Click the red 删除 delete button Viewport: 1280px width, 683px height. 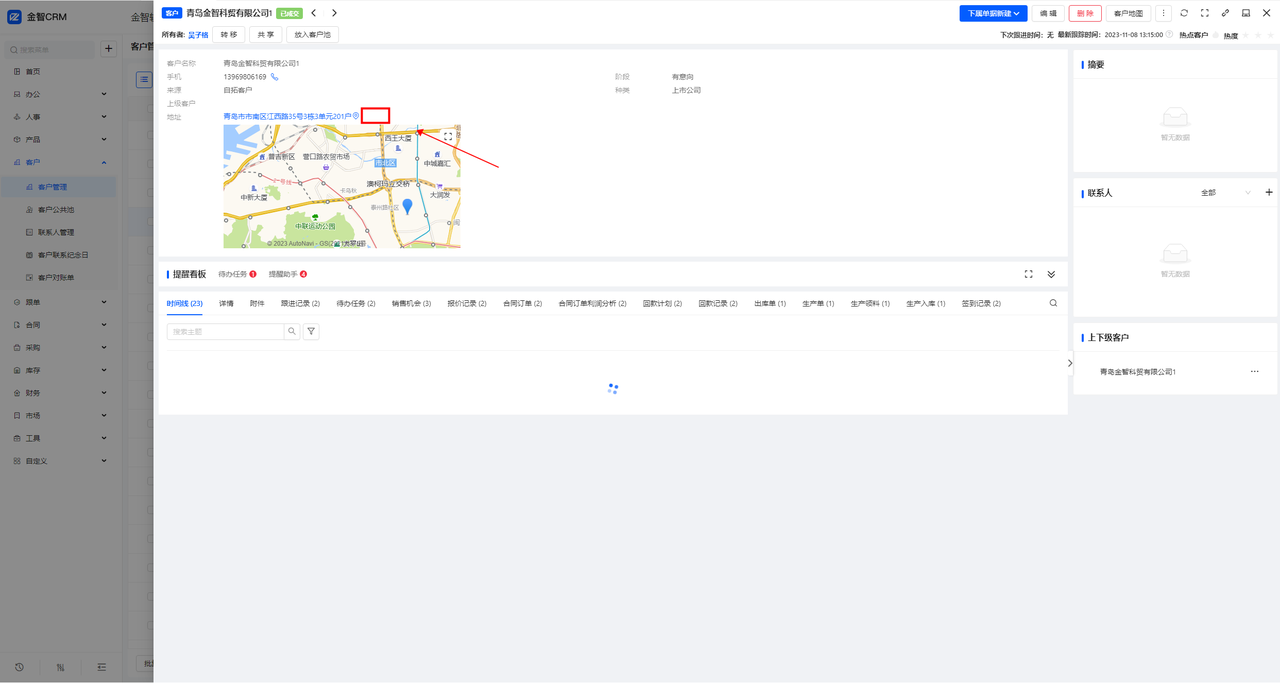point(1085,13)
